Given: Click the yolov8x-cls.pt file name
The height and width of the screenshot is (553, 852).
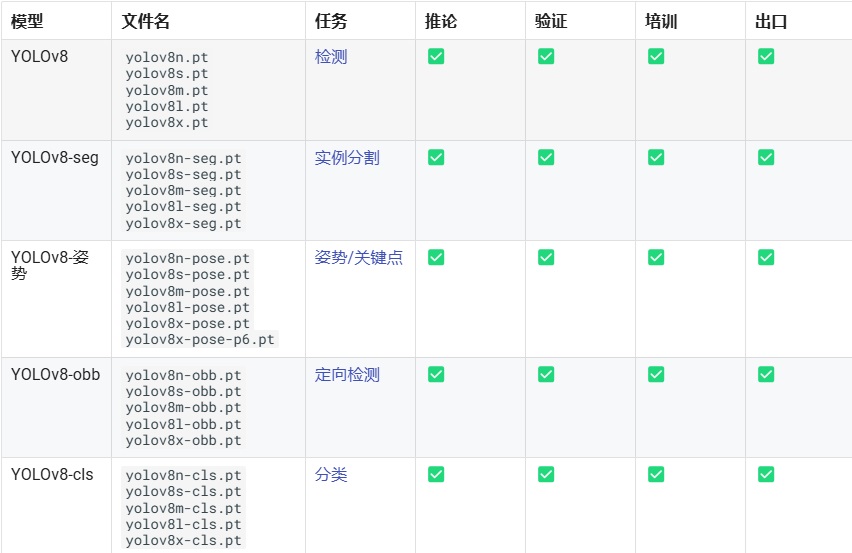Looking at the screenshot, I should tap(183, 541).
